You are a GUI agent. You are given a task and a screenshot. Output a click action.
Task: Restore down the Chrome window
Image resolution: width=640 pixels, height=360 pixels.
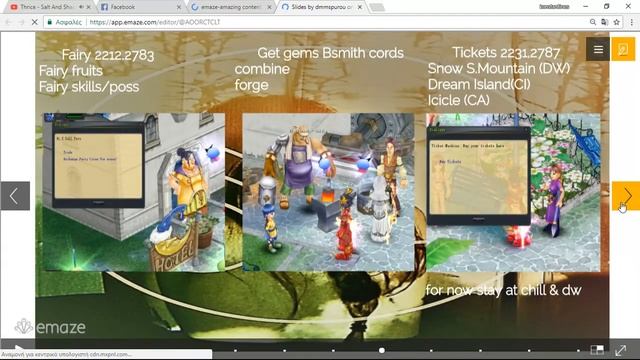coord(607,7)
